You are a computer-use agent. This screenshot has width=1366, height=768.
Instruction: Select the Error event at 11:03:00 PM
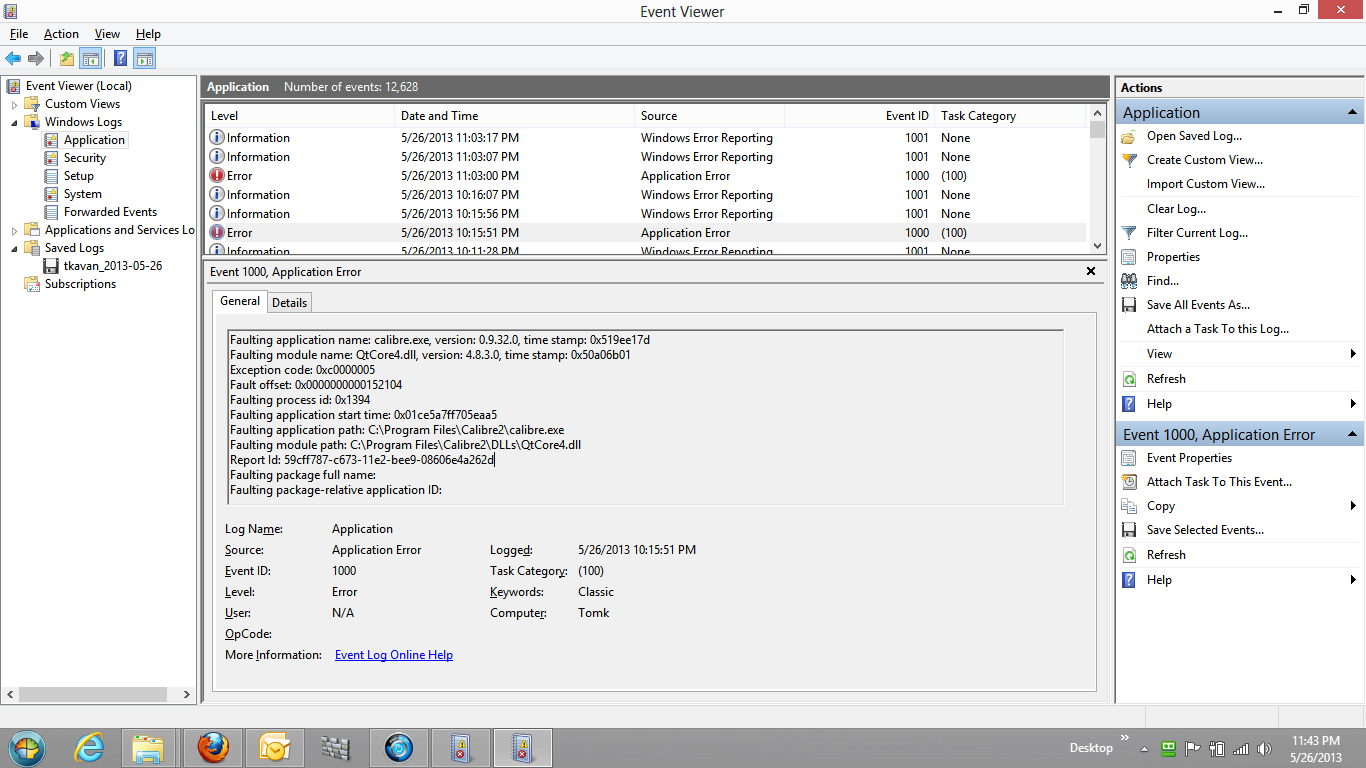tap(646, 176)
